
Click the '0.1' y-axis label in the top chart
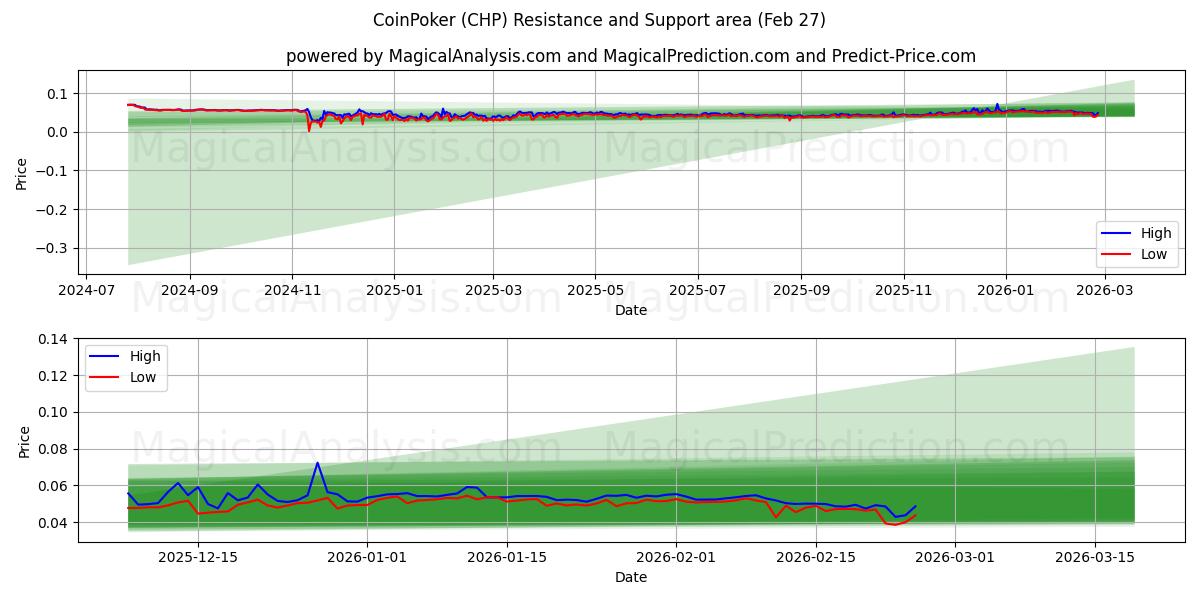coord(59,93)
